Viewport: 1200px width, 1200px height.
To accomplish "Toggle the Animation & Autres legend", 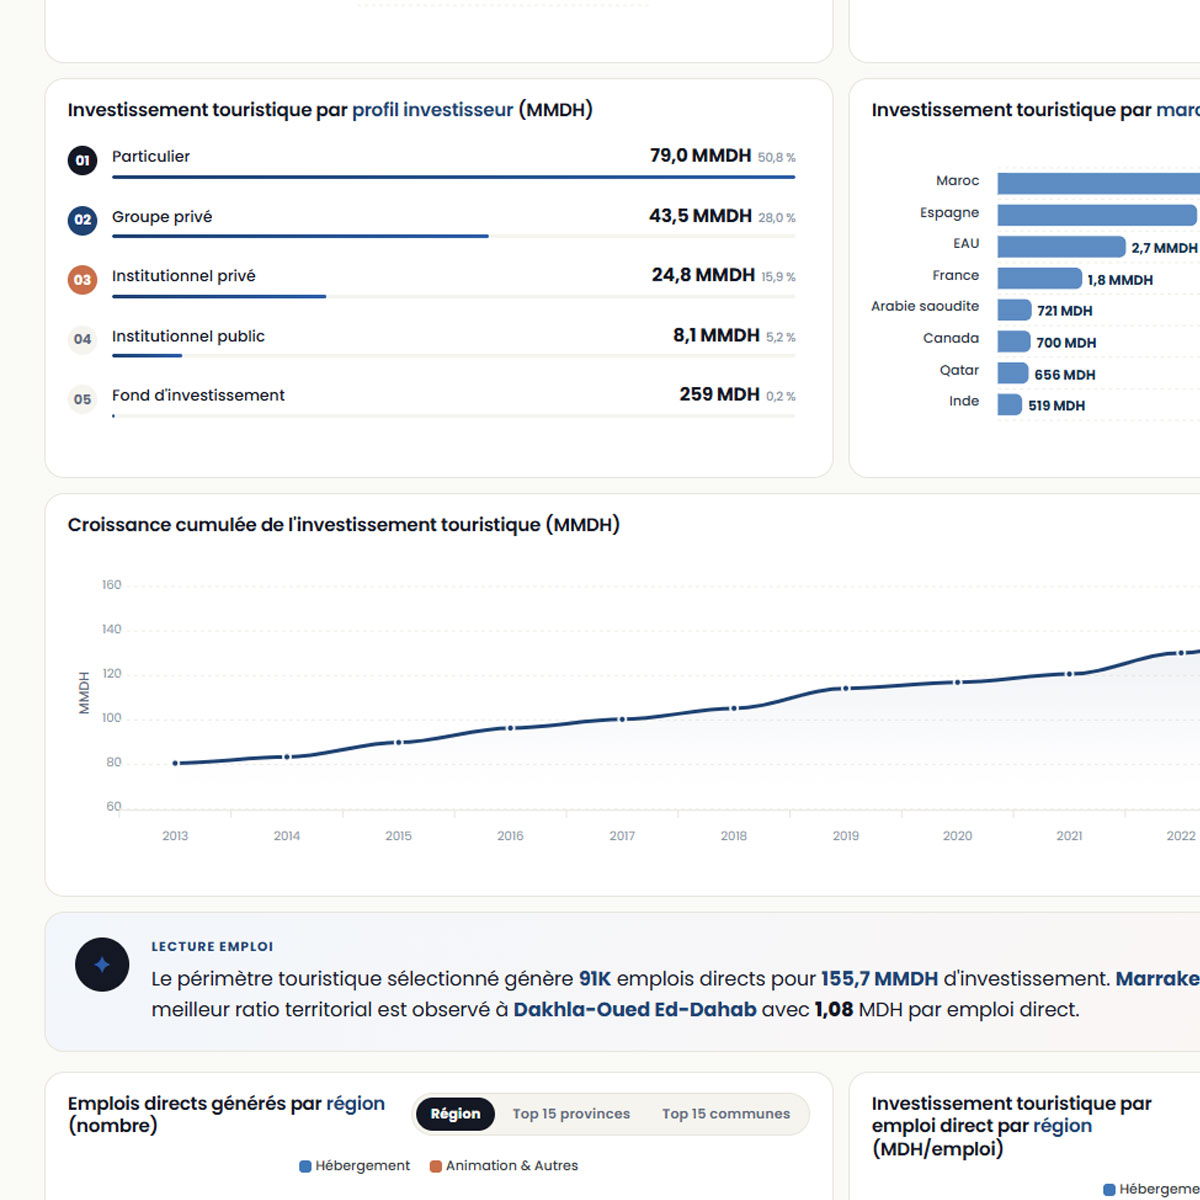I will (x=504, y=1166).
